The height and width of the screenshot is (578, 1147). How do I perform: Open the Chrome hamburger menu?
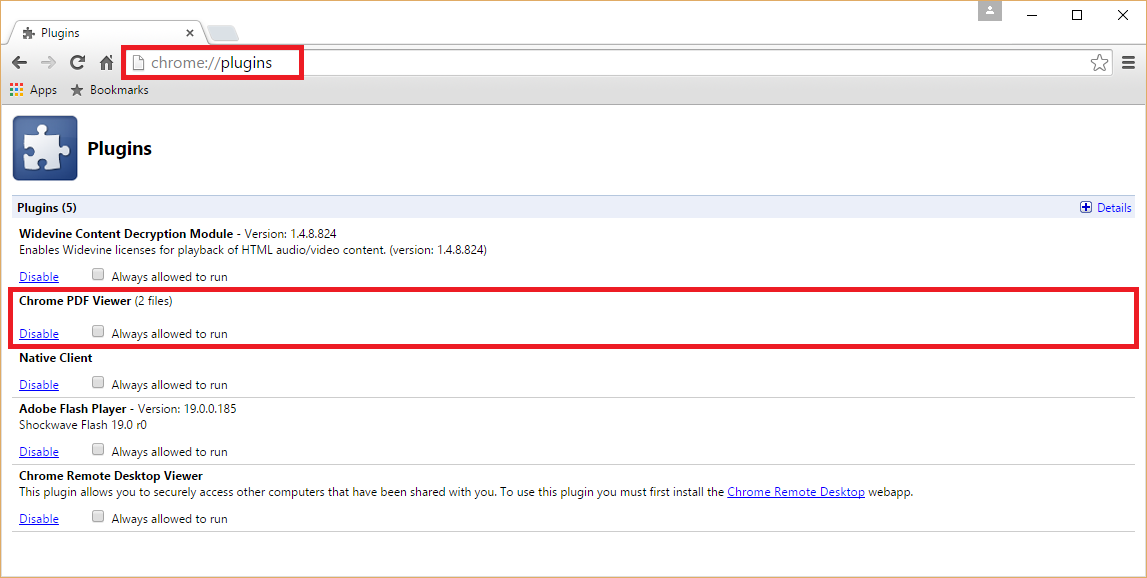point(1129,63)
